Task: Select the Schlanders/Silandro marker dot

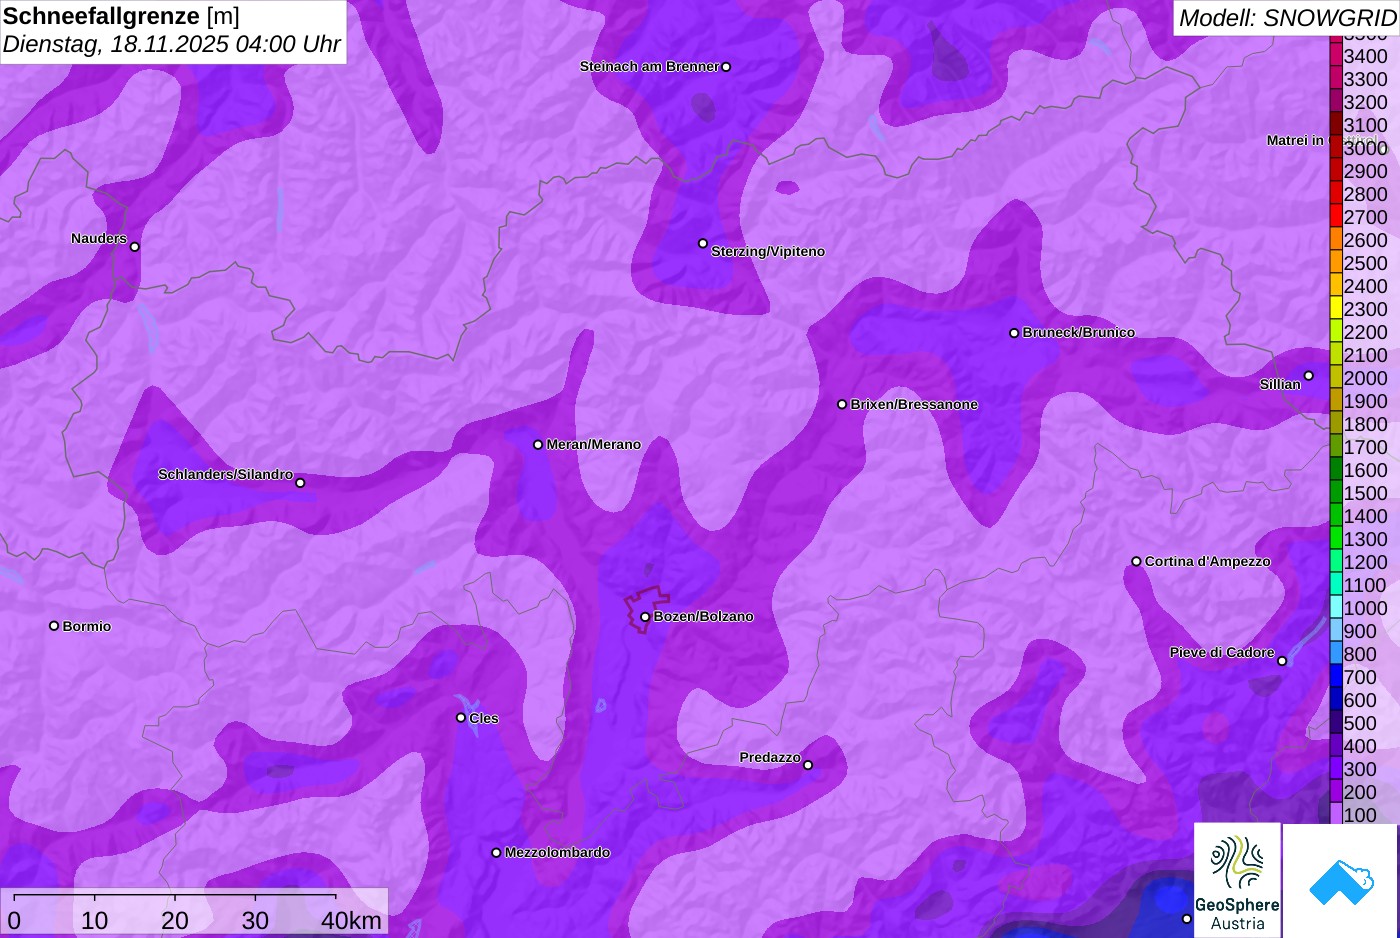Action: (x=300, y=483)
